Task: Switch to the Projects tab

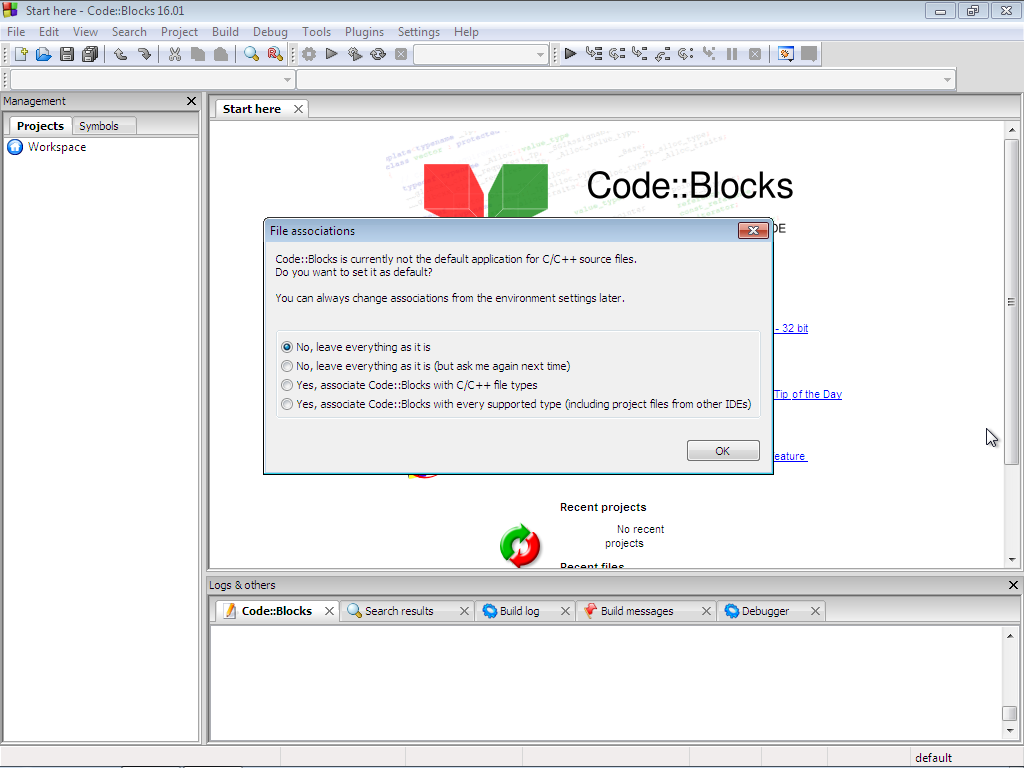Action: coord(40,126)
